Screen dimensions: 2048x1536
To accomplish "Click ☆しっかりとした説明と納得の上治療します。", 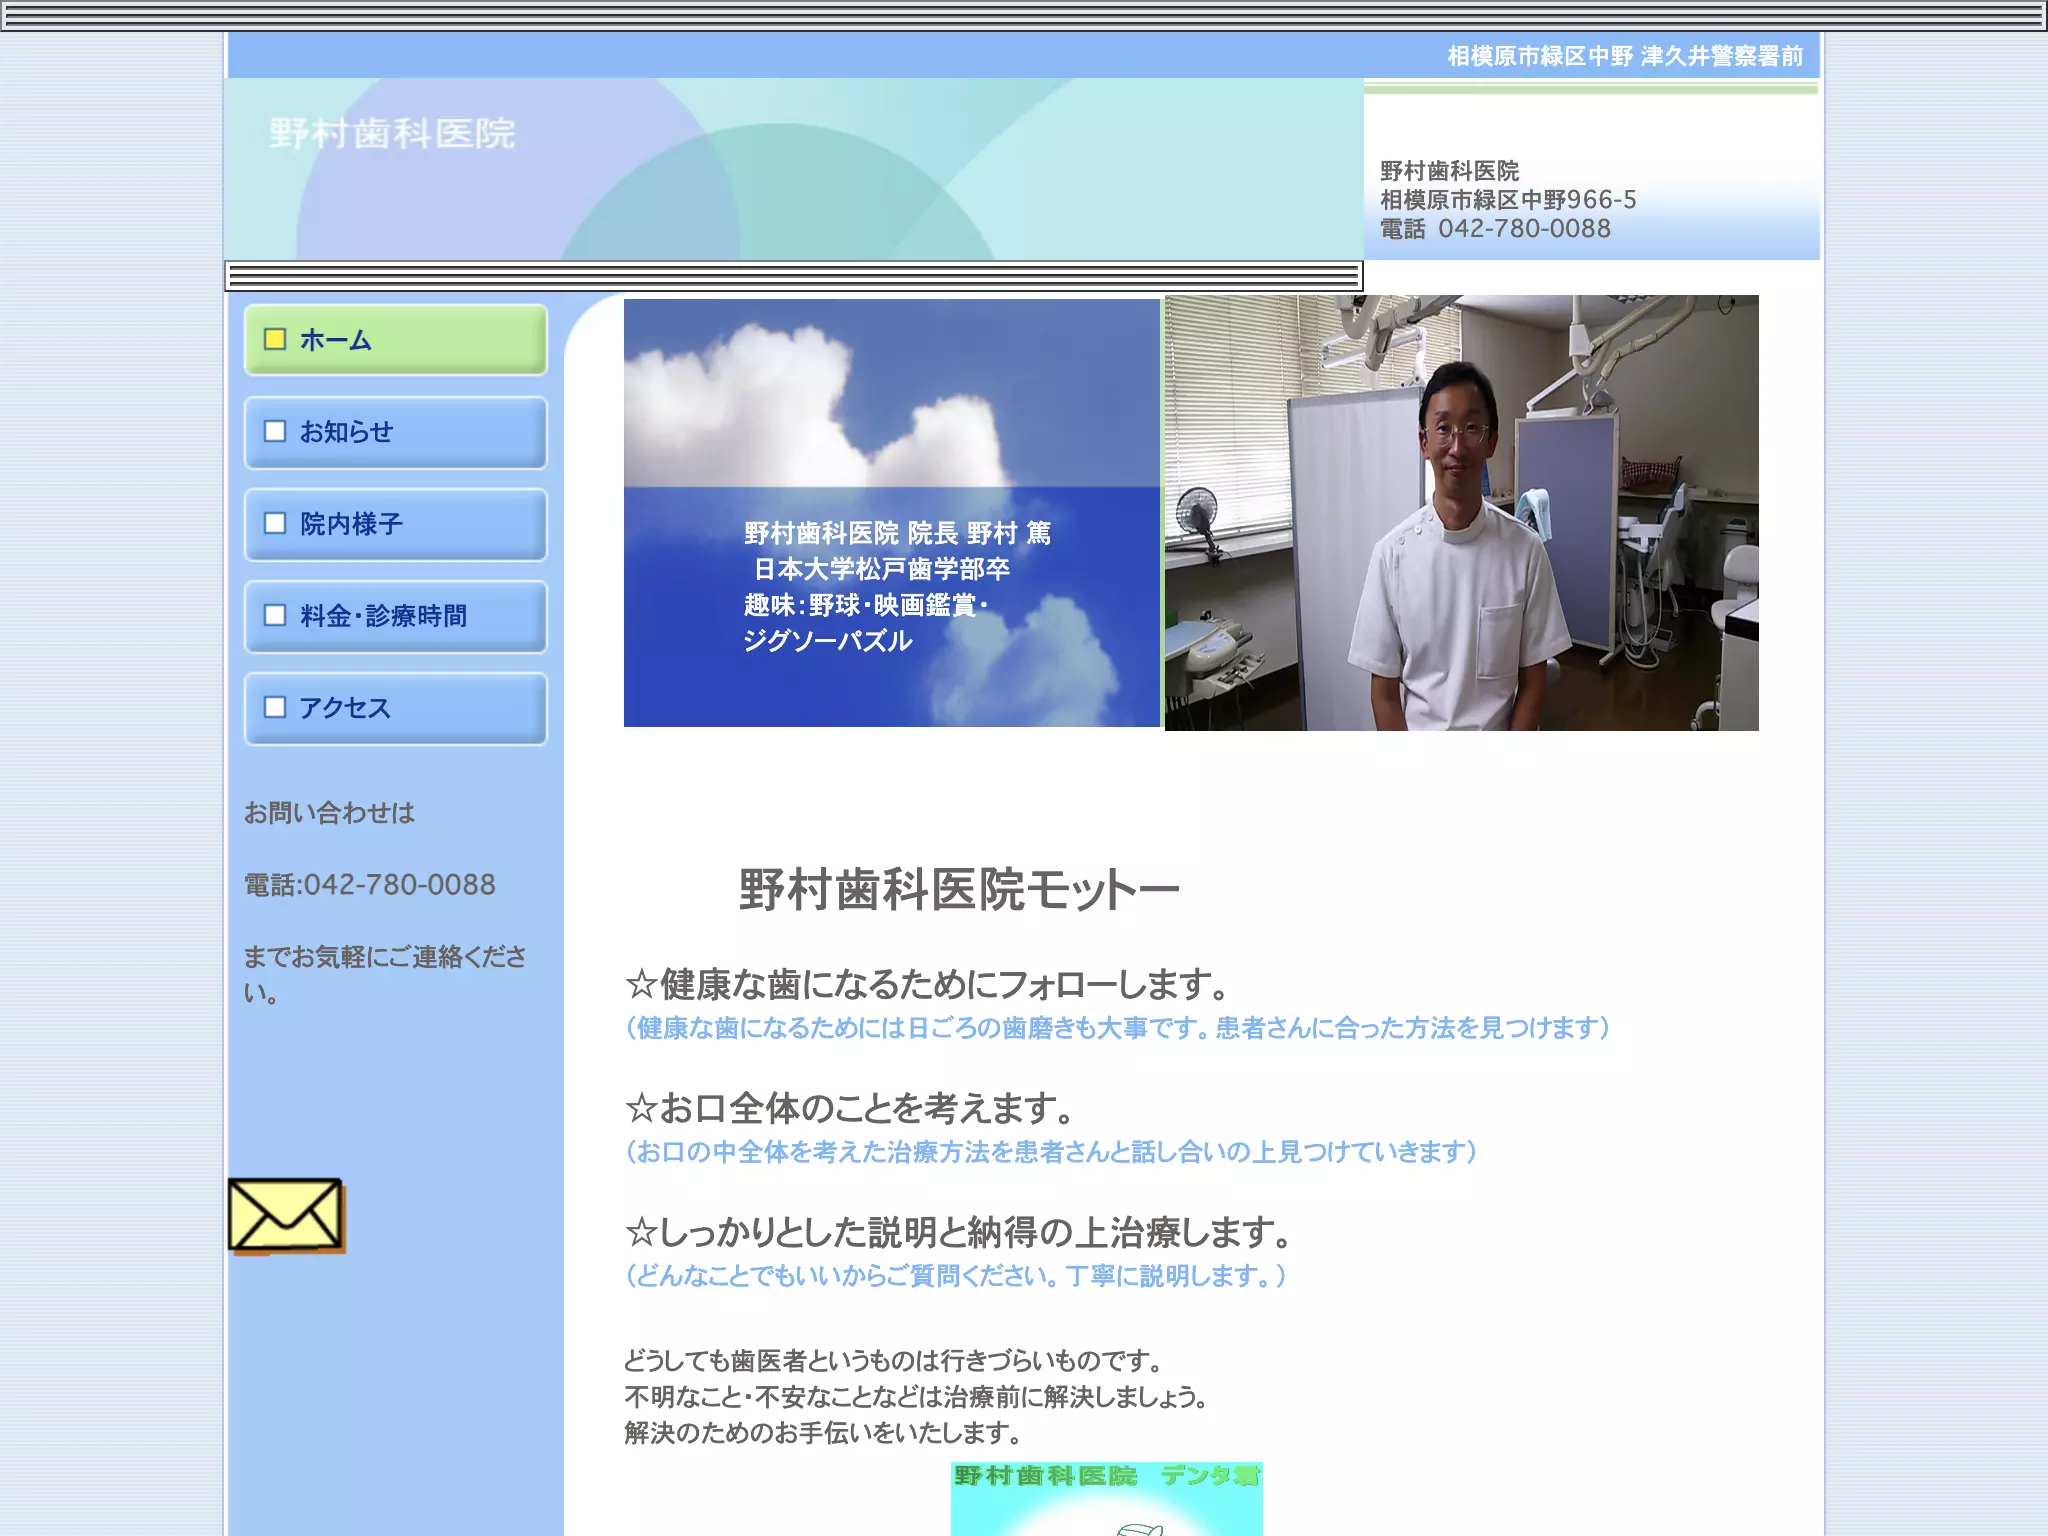I will tap(959, 1232).
